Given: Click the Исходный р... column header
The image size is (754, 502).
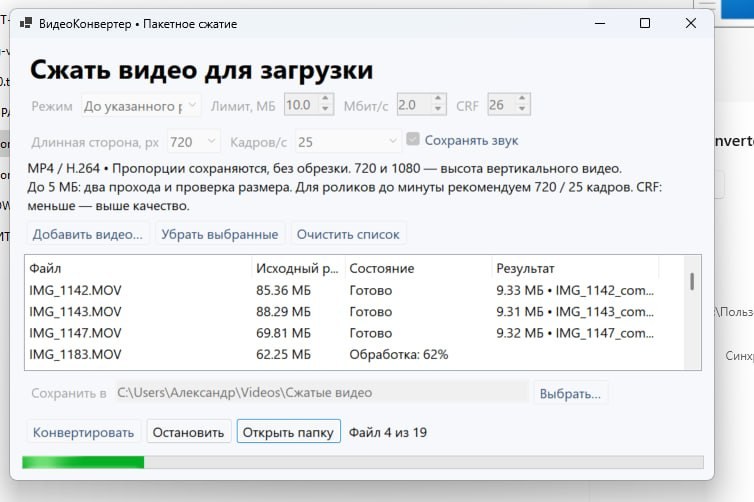Looking at the screenshot, I should [x=298, y=268].
